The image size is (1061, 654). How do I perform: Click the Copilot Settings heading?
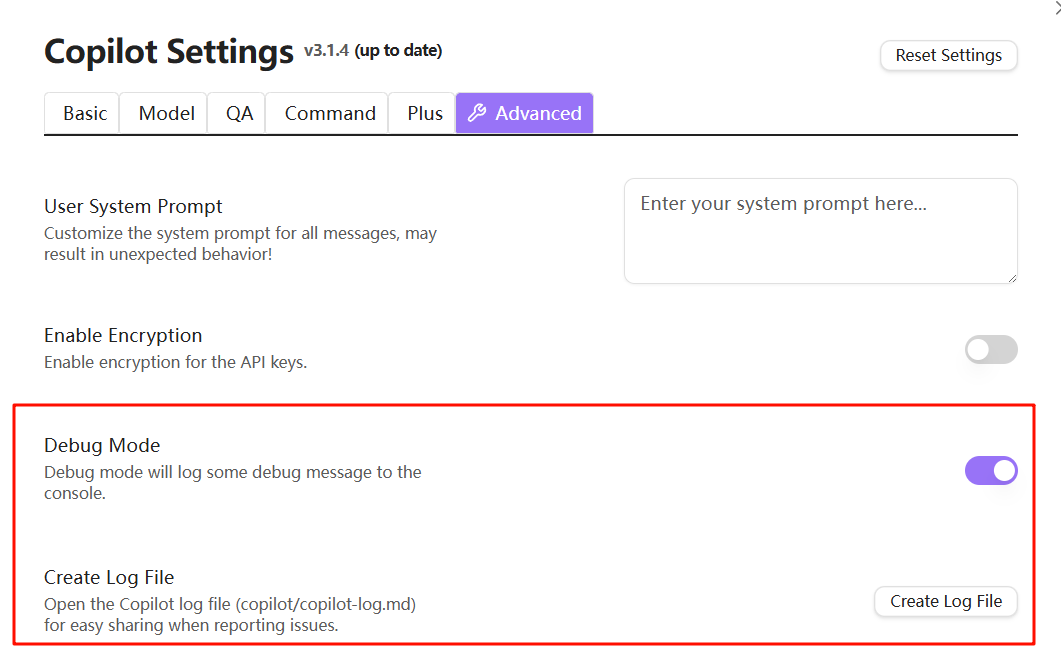169,51
